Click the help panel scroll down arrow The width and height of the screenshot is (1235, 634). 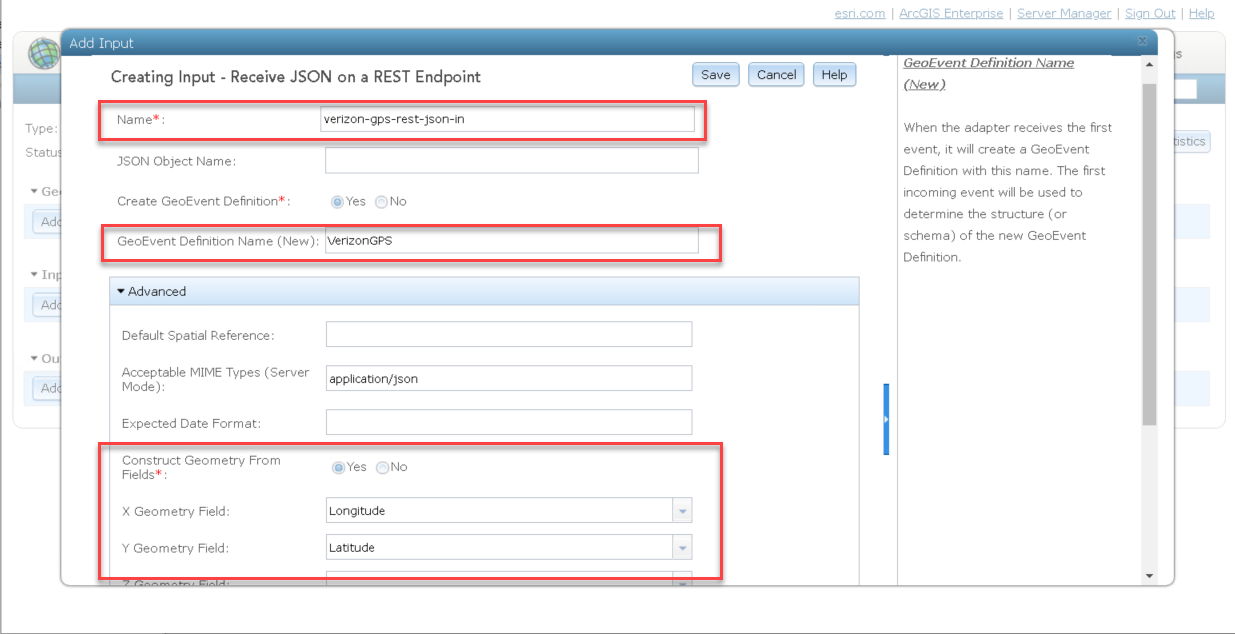(x=1149, y=576)
